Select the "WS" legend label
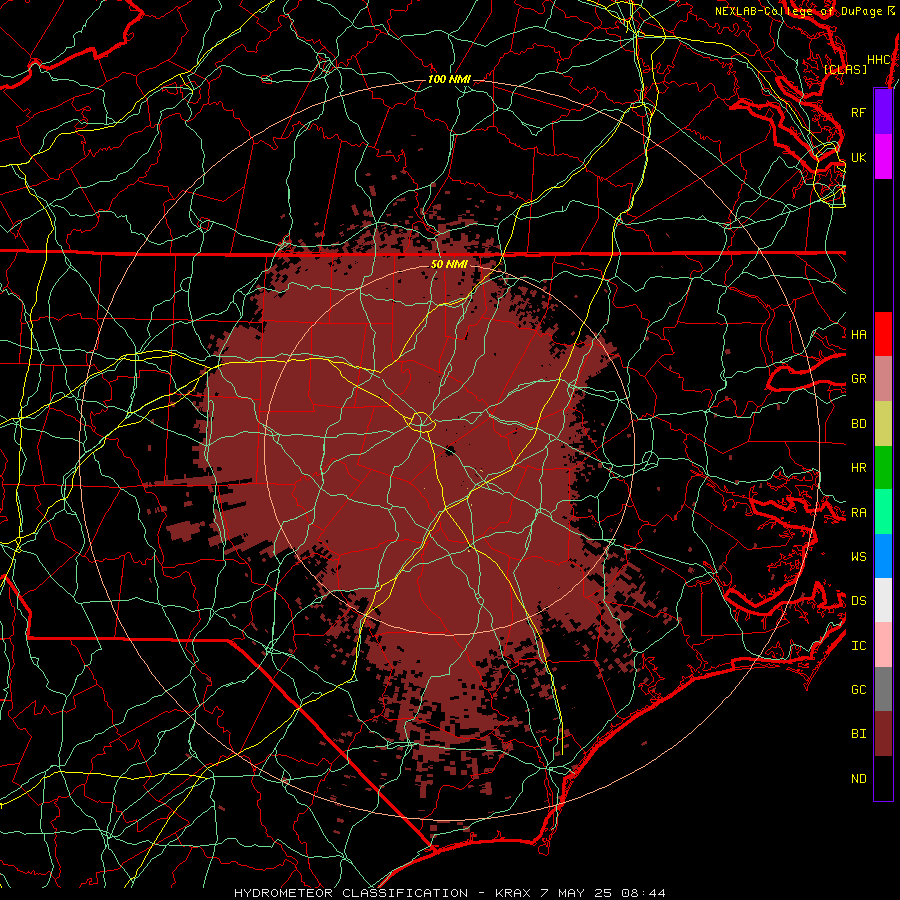Viewport: 900px width, 900px height. point(859,556)
